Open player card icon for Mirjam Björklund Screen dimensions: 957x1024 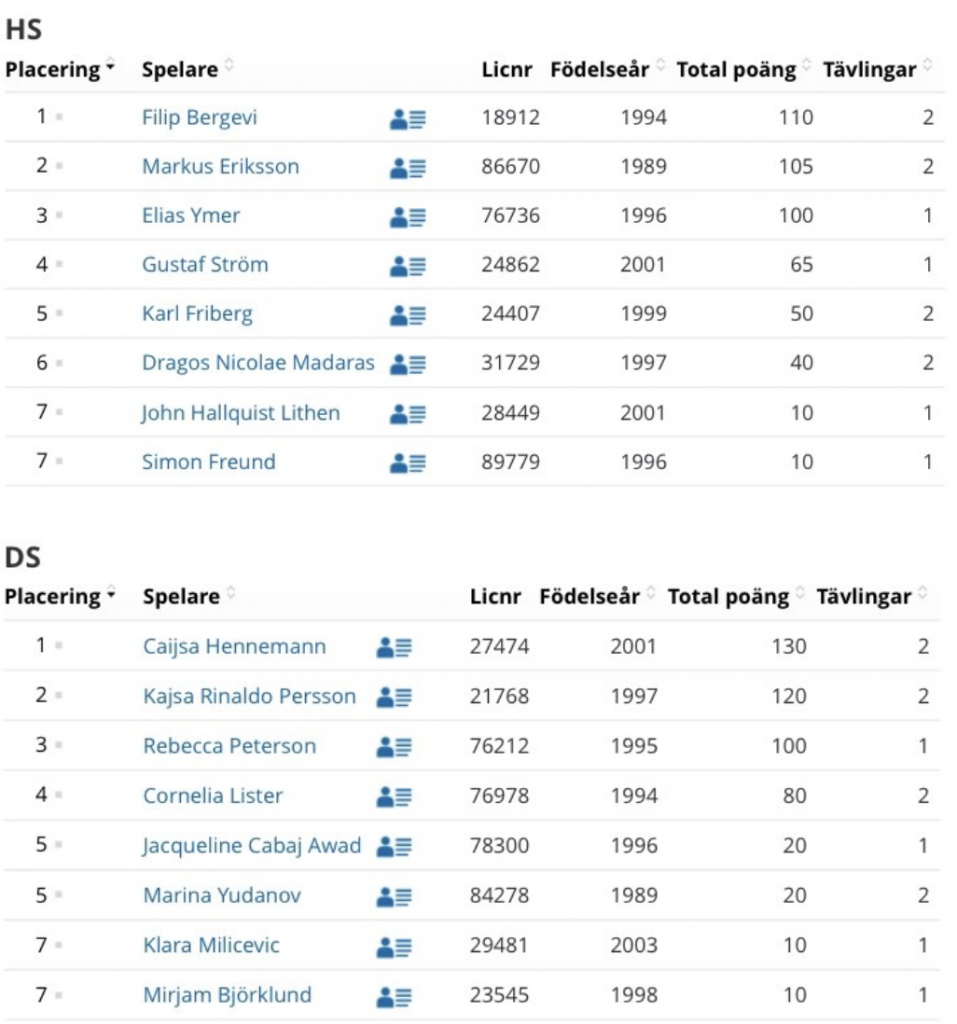point(394,997)
